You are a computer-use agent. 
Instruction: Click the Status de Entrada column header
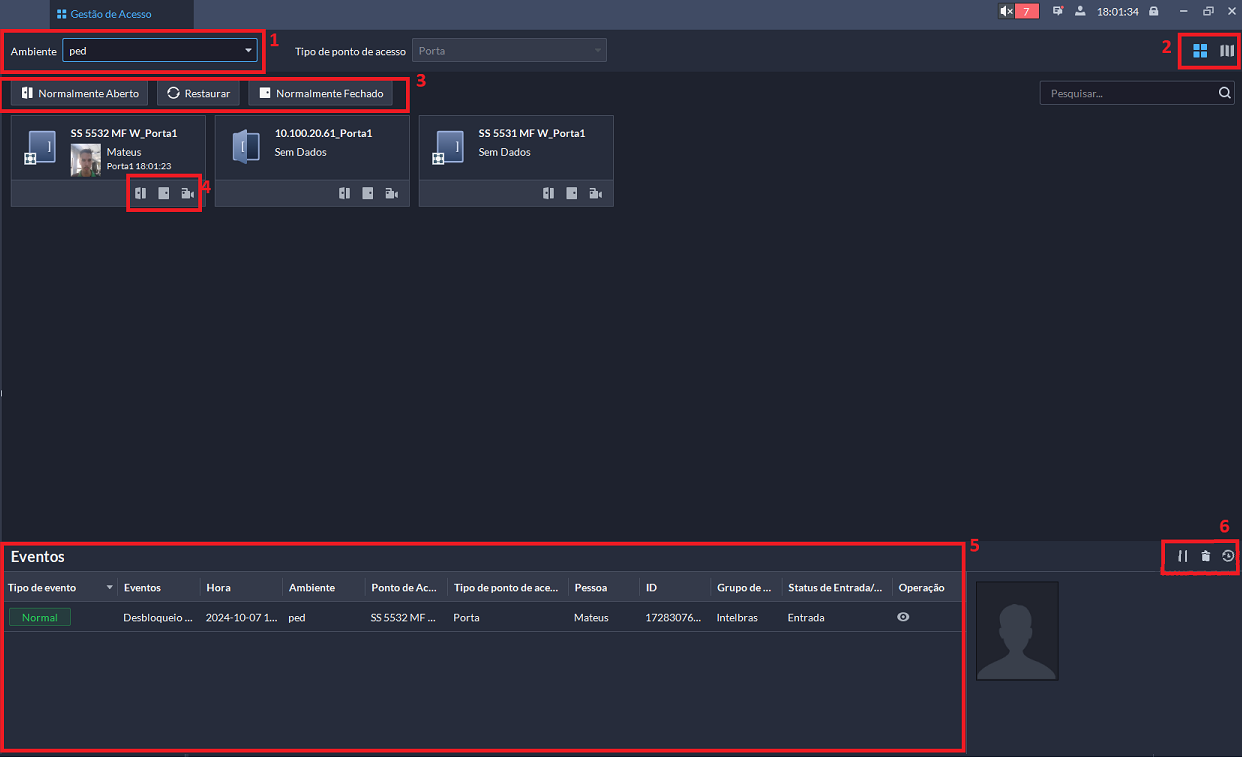(x=835, y=587)
